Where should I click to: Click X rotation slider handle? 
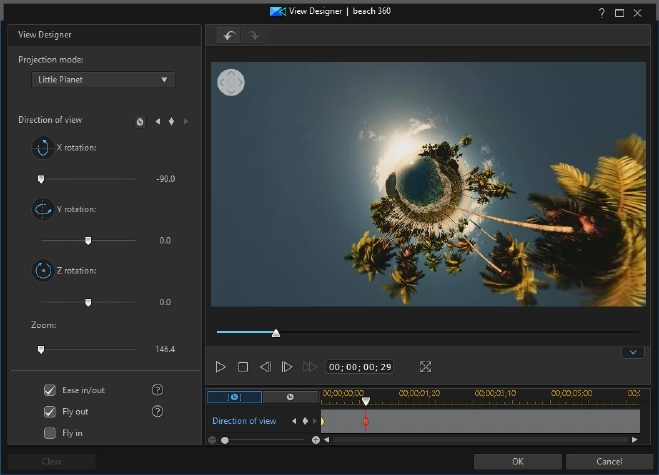[x=41, y=179]
